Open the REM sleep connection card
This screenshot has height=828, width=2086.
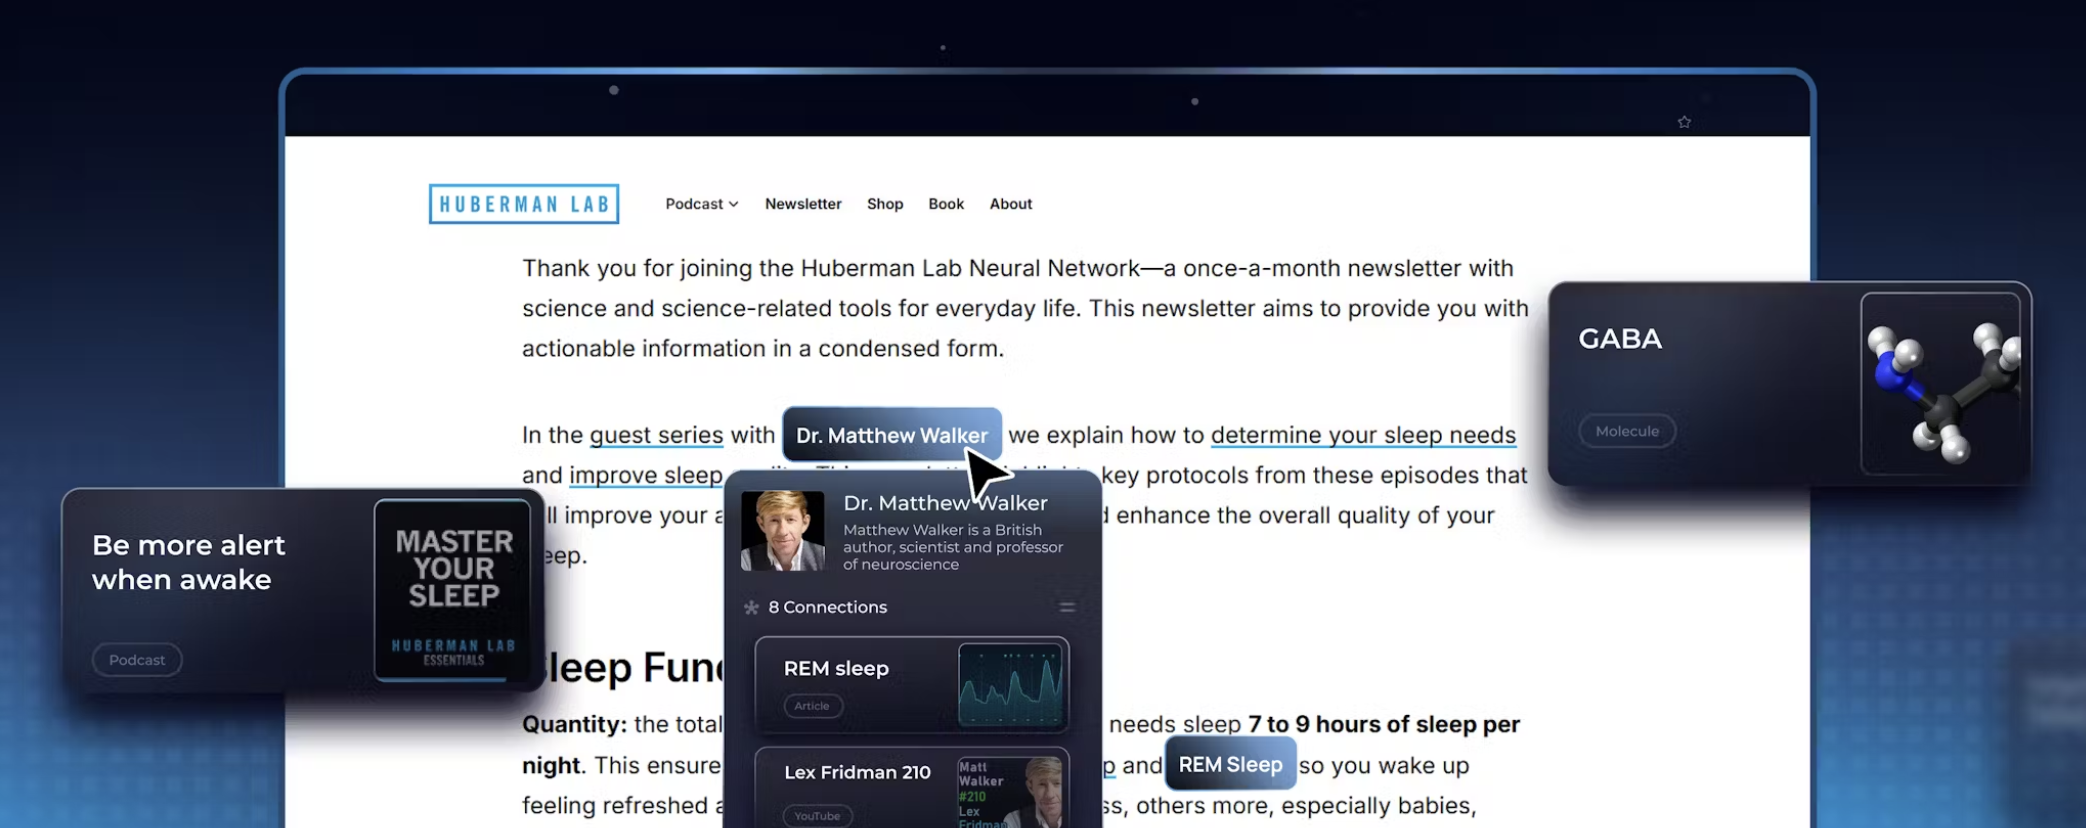pos(912,685)
